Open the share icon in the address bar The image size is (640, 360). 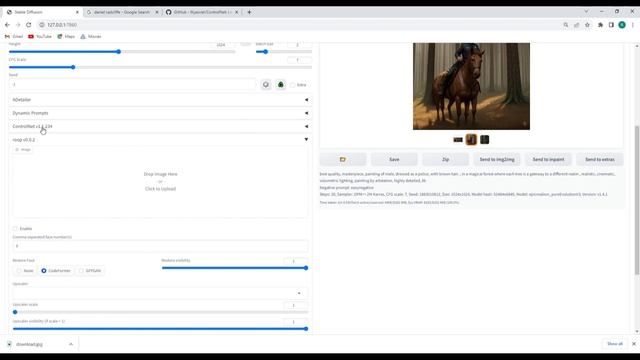(x=576, y=25)
